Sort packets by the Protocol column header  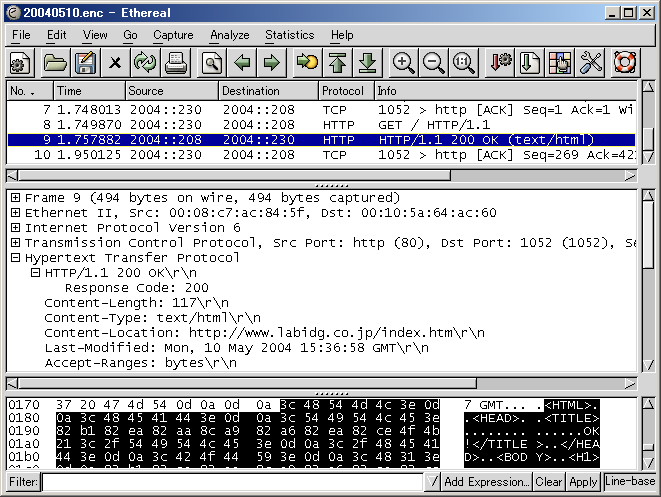pos(345,91)
